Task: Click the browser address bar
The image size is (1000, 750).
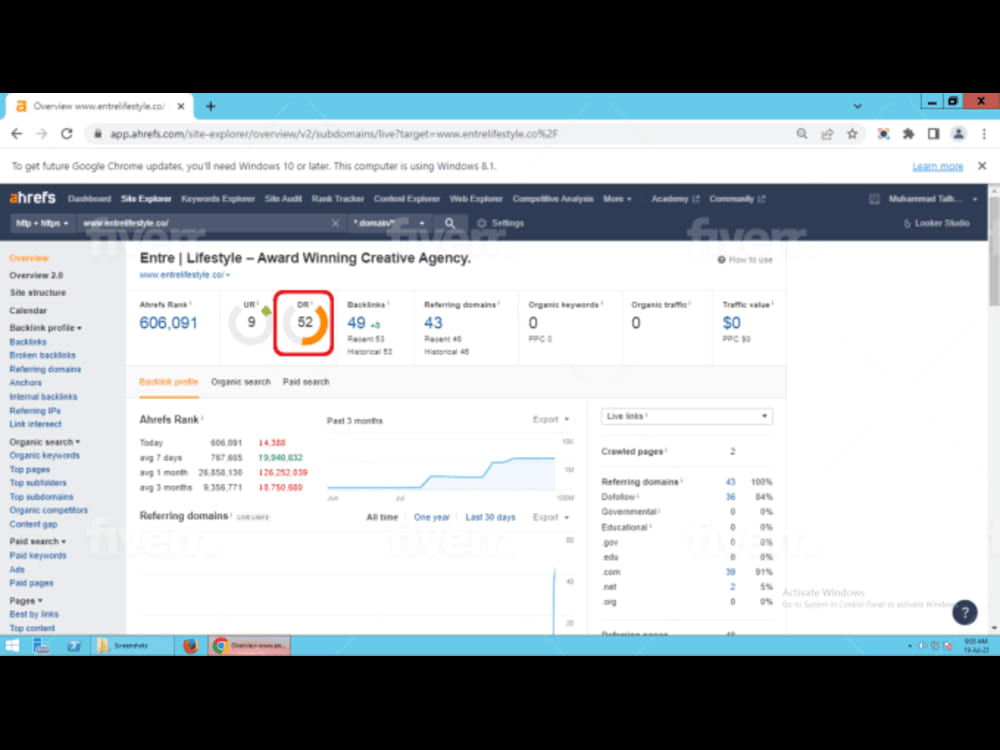Action: tap(440, 134)
